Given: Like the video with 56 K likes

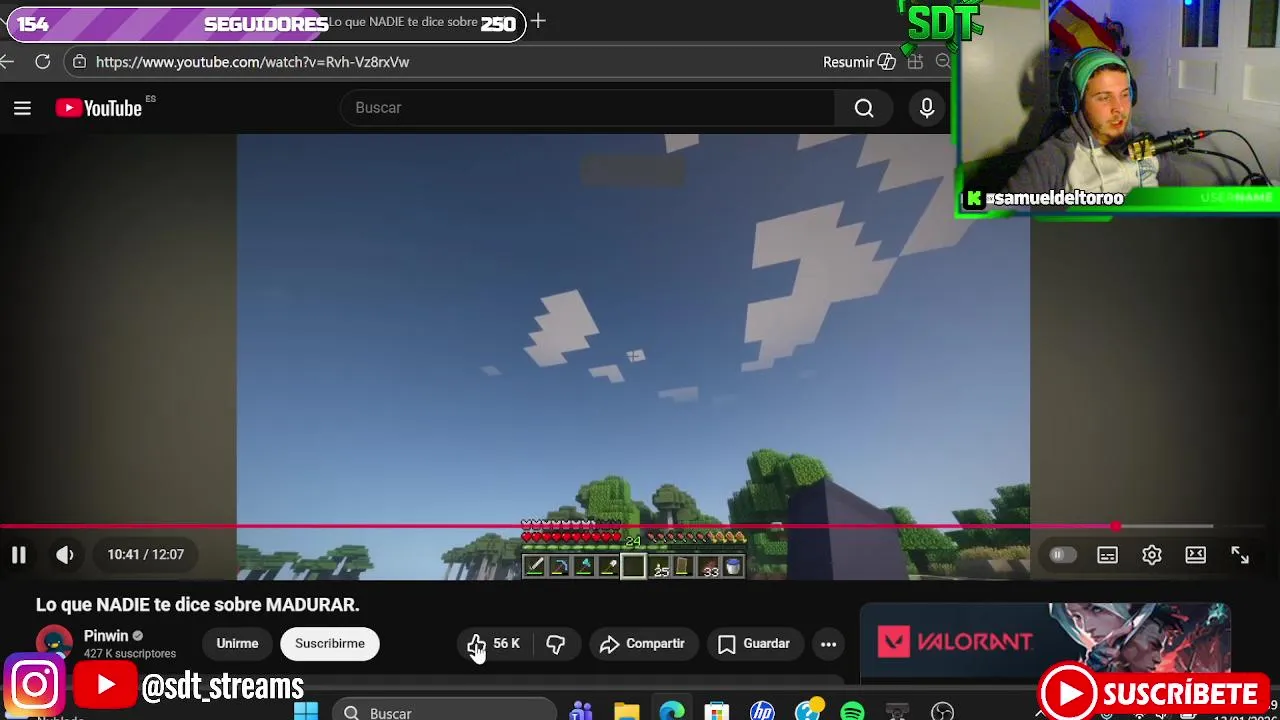Looking at the screenshot, I should click(x=494, y=644).
